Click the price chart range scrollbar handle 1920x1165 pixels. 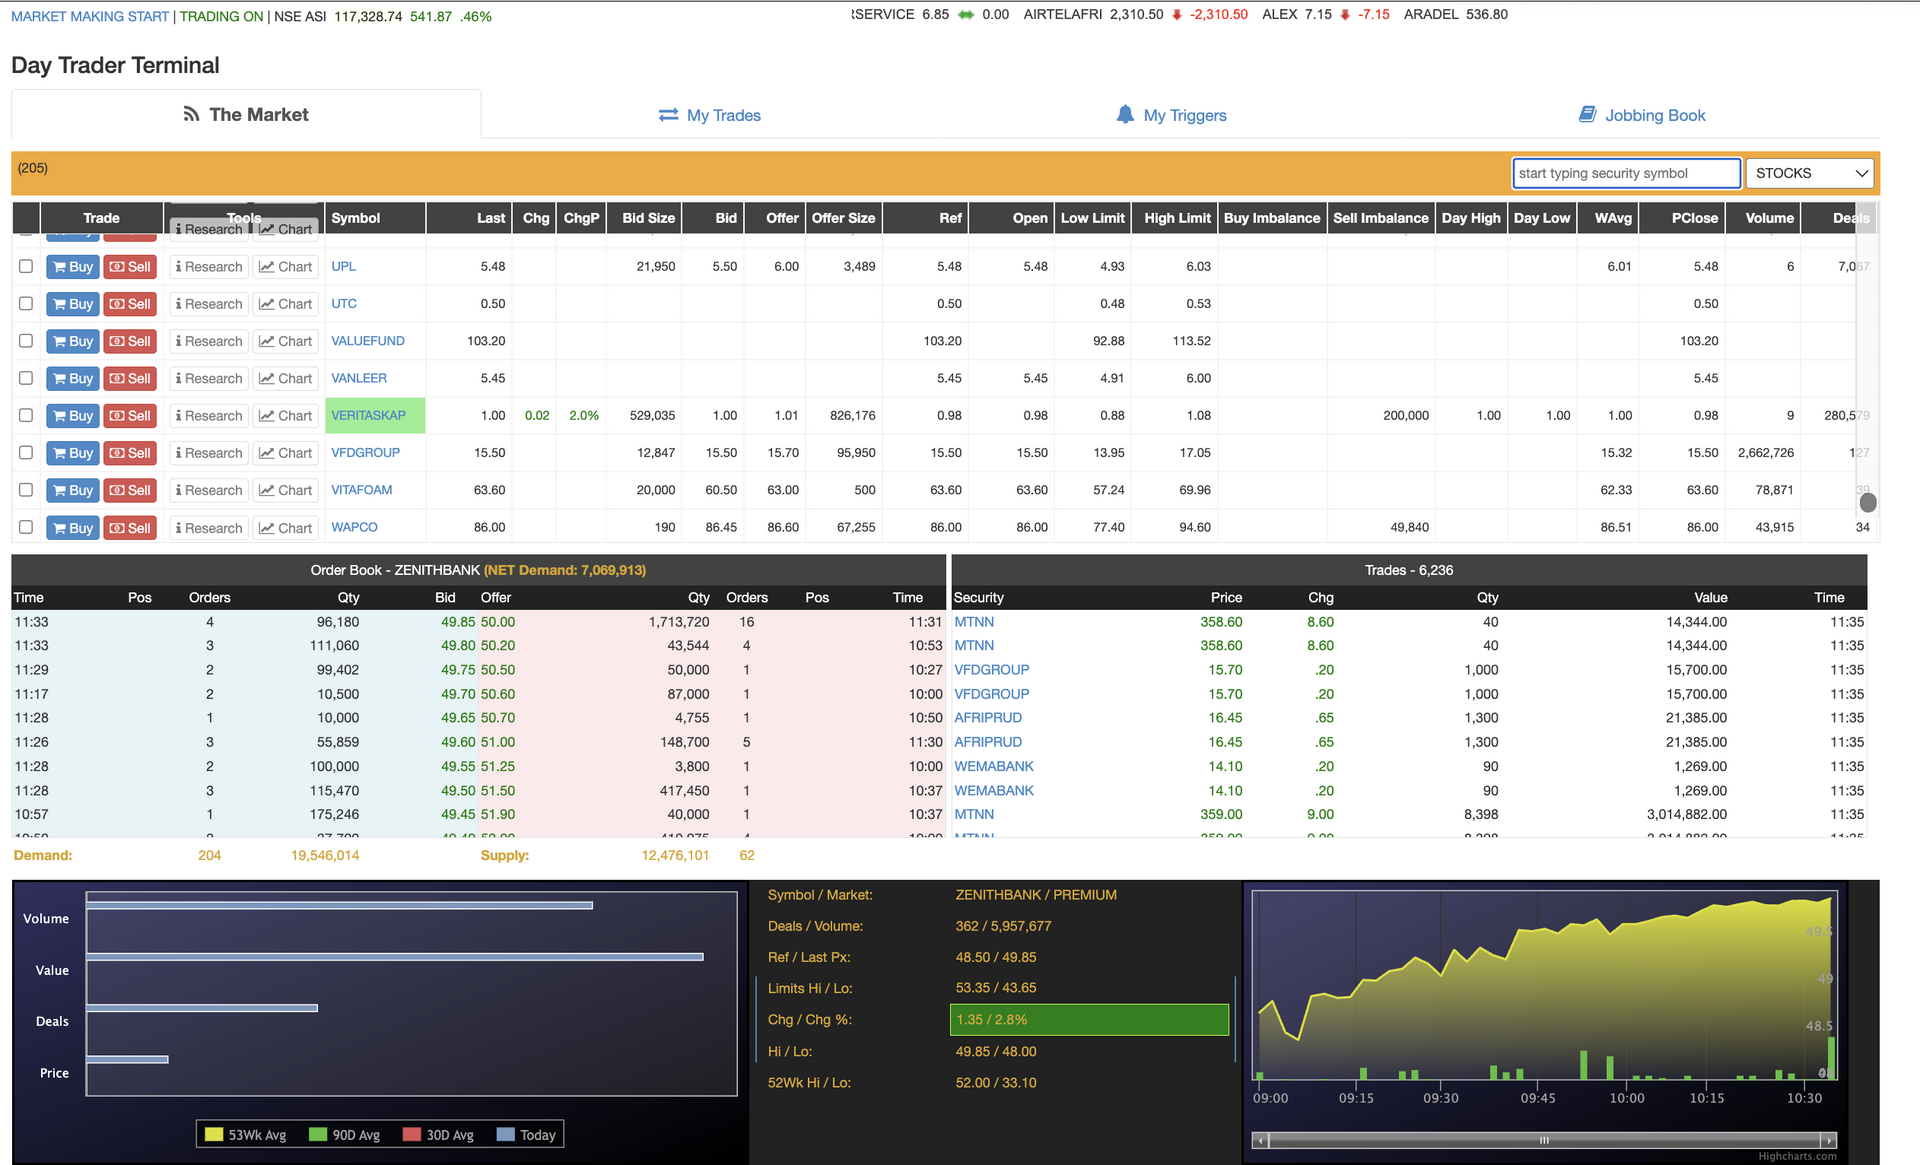1543,1140
